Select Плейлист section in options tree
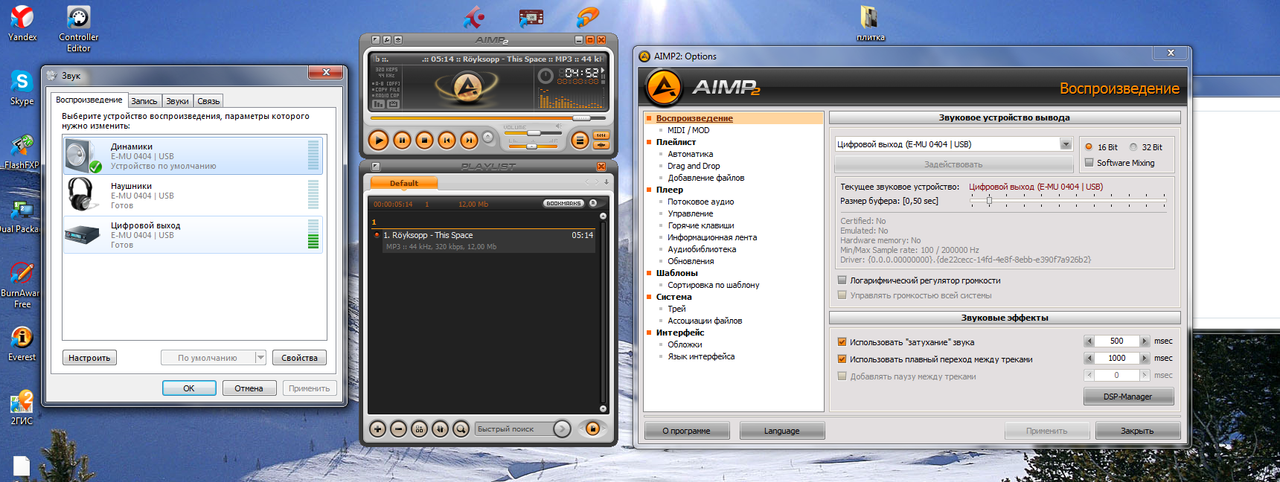The image size is (1280, 482). 677,142
